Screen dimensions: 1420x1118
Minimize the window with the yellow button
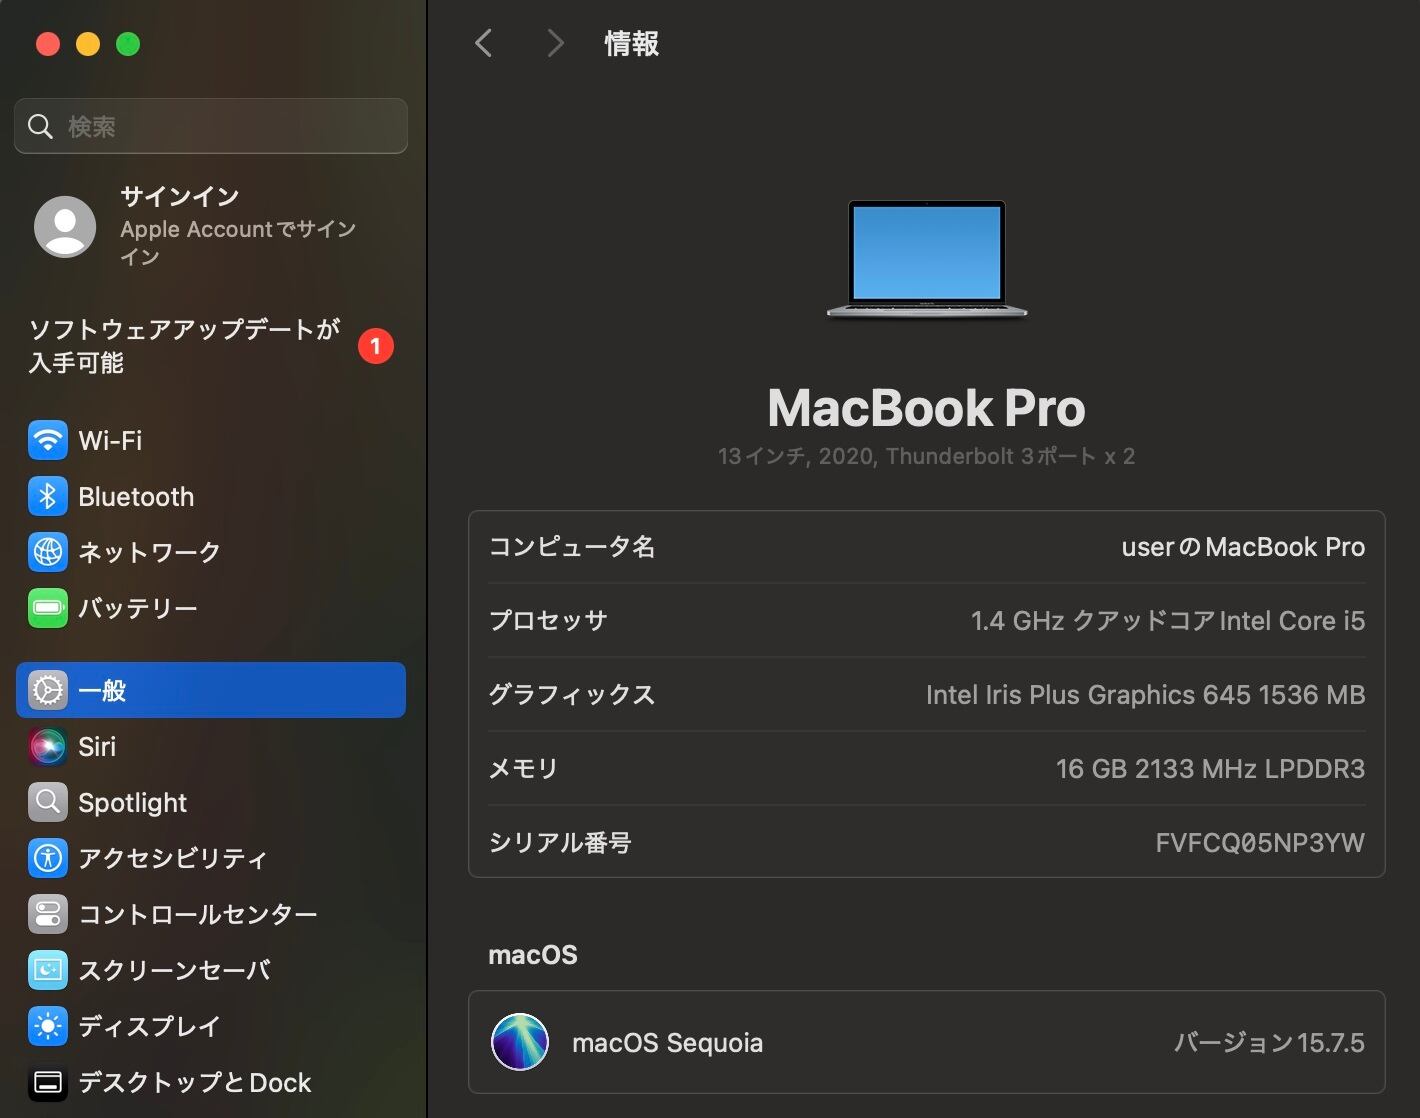(88, 44)
